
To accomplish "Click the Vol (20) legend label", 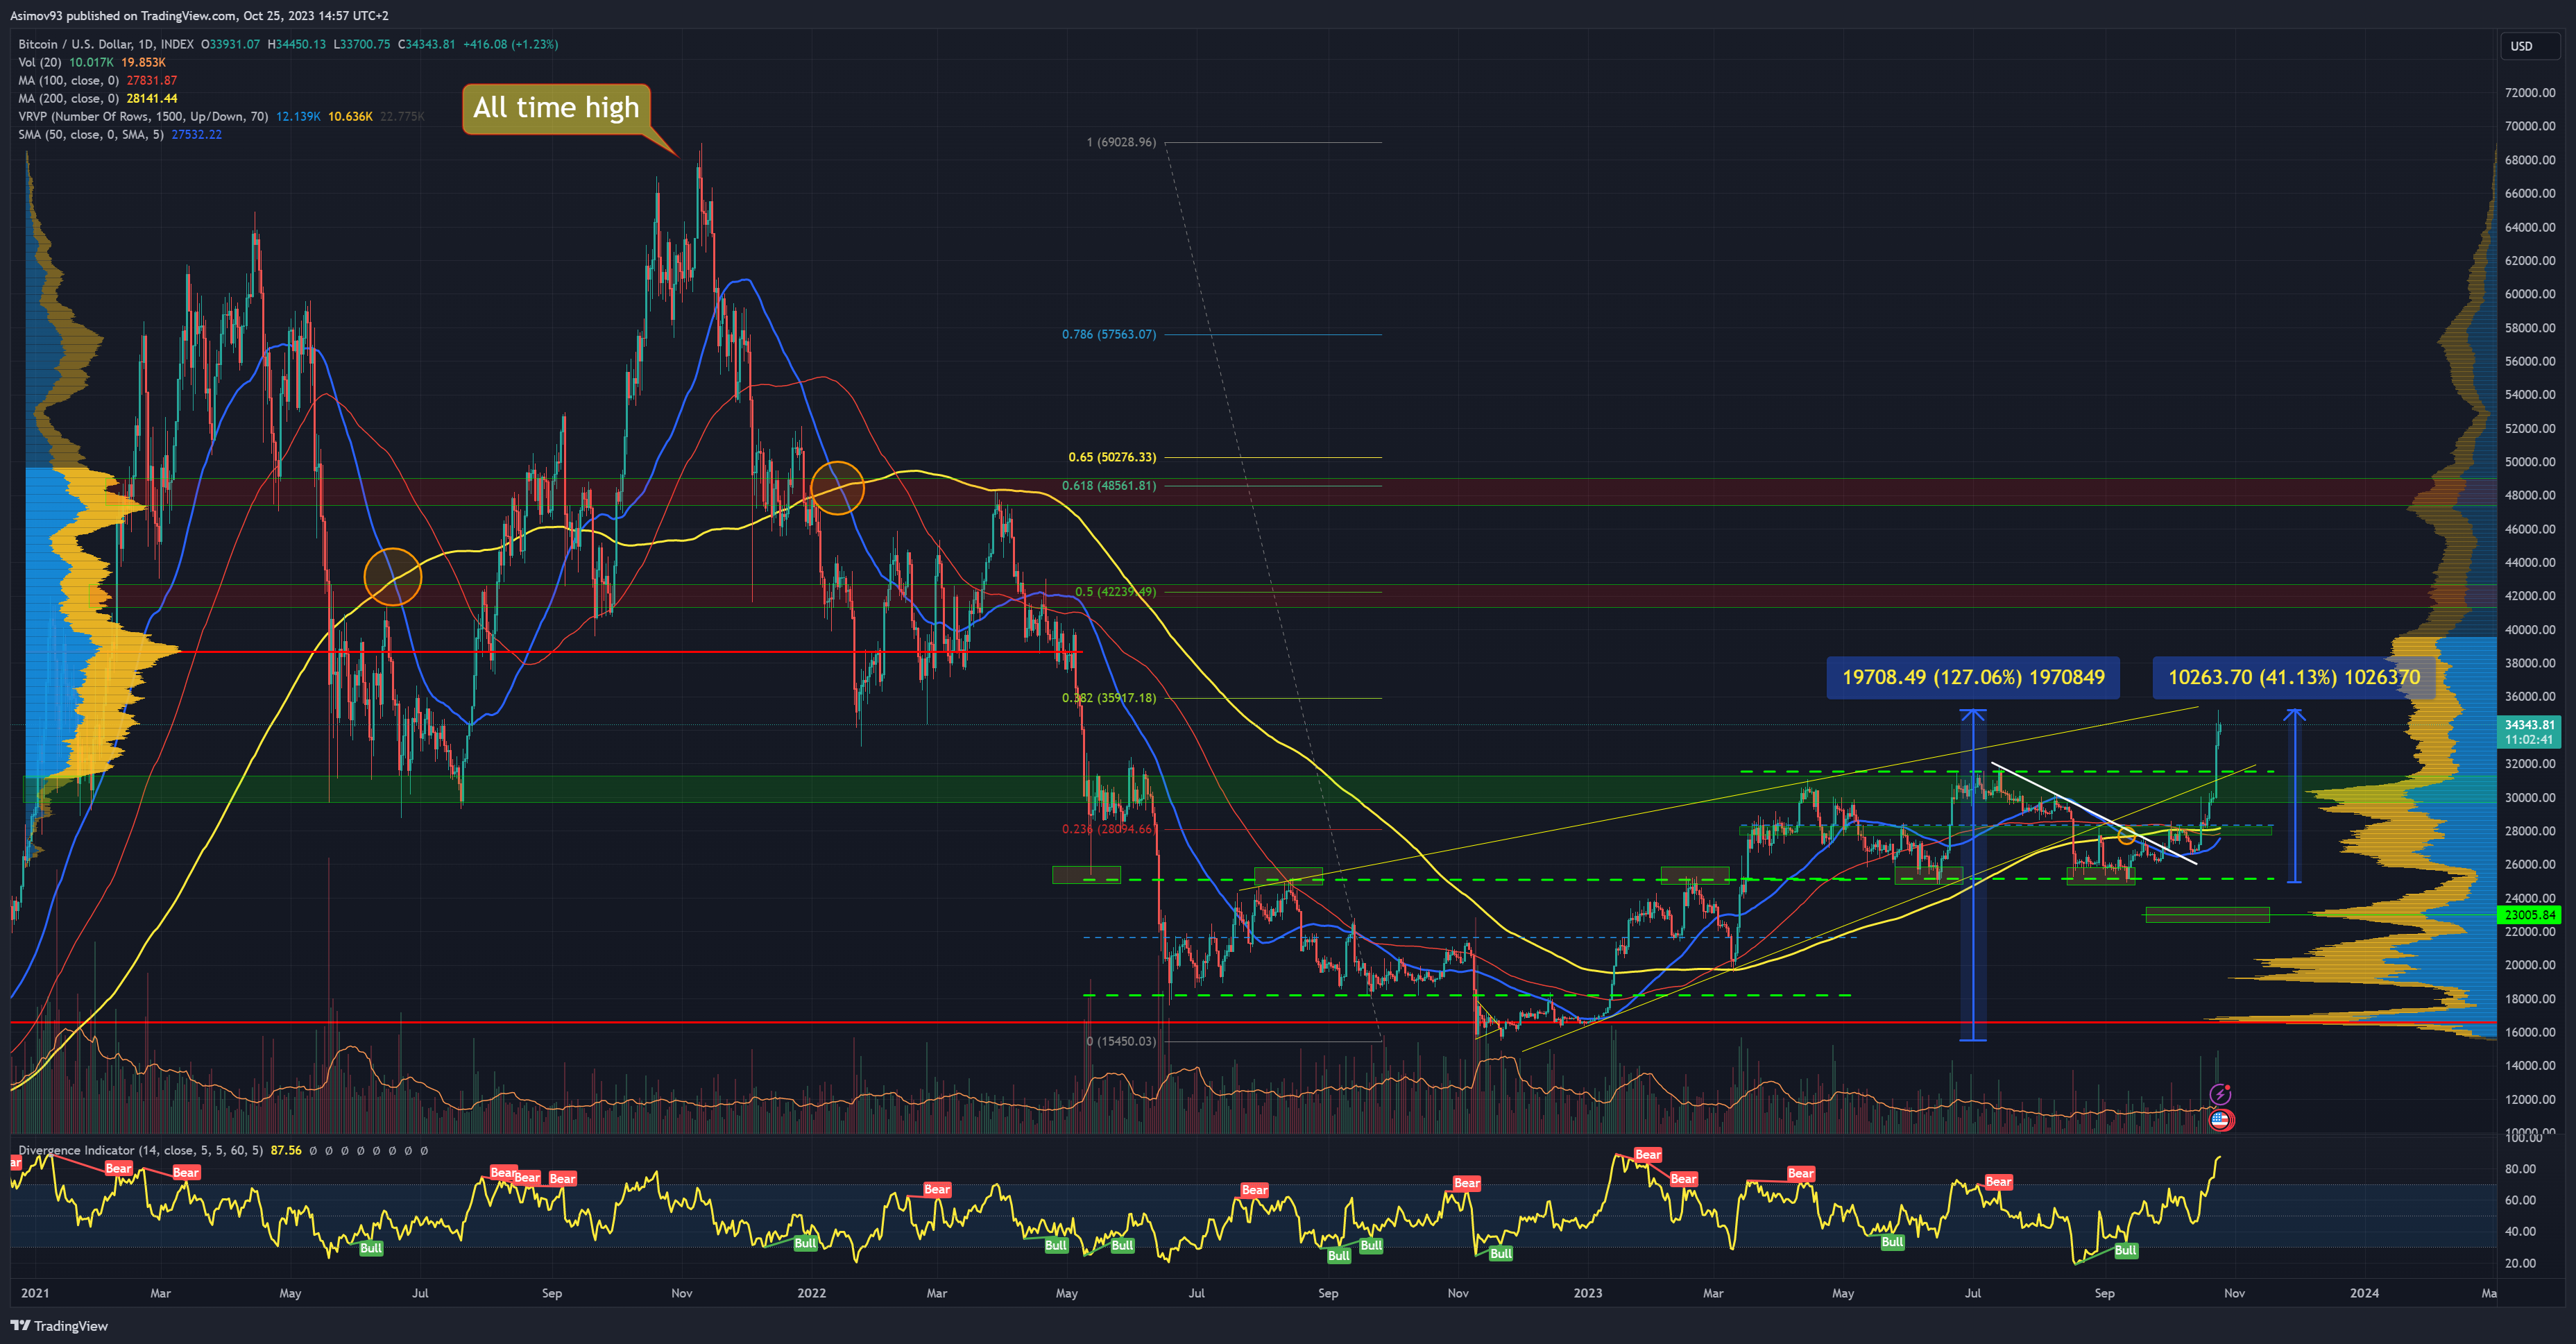I will [x=40, y=63].
